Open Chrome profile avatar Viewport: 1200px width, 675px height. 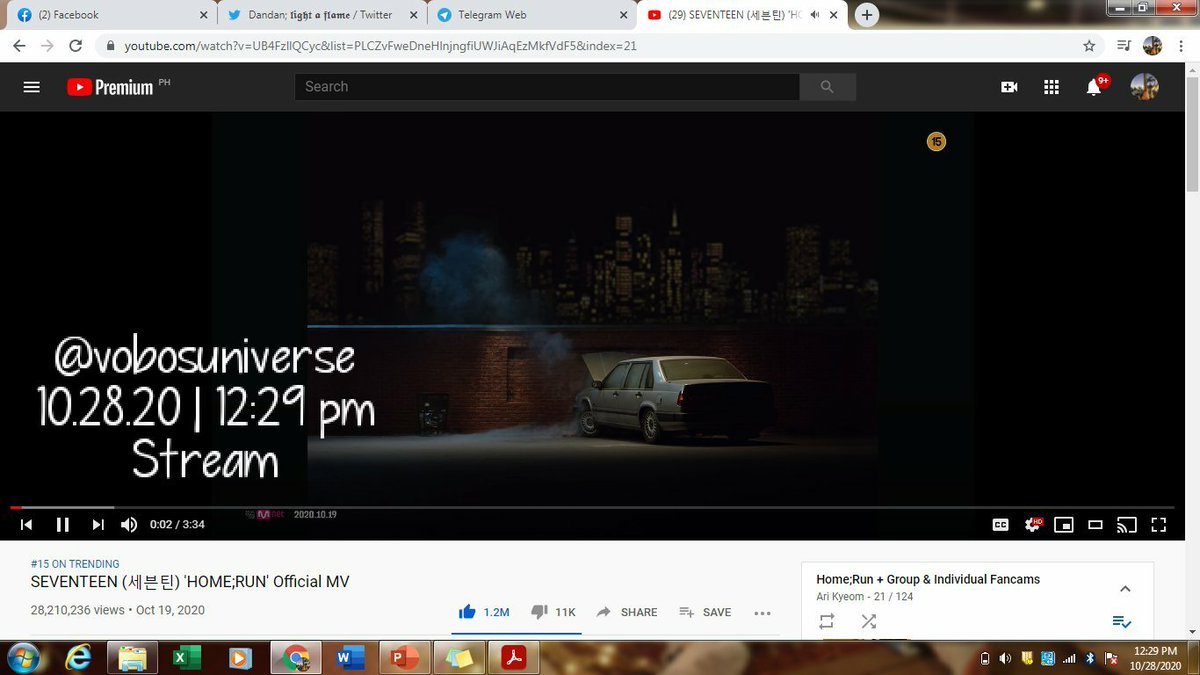(x=1152, y=46)
